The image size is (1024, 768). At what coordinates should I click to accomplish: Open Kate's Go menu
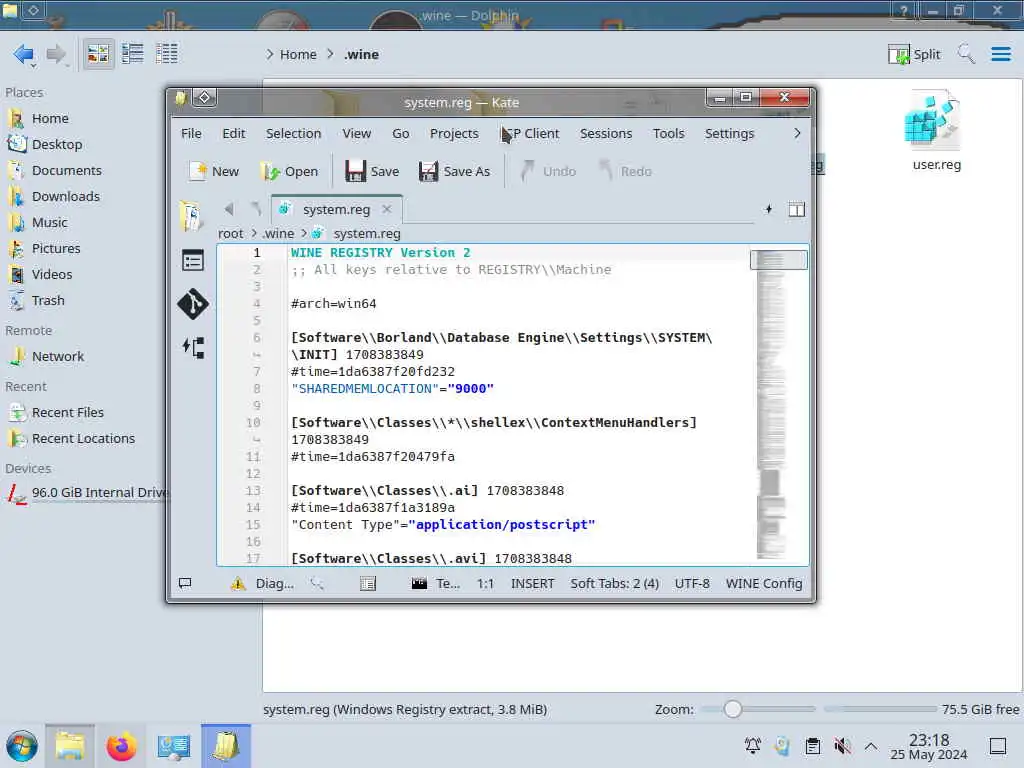click(401, 133)
